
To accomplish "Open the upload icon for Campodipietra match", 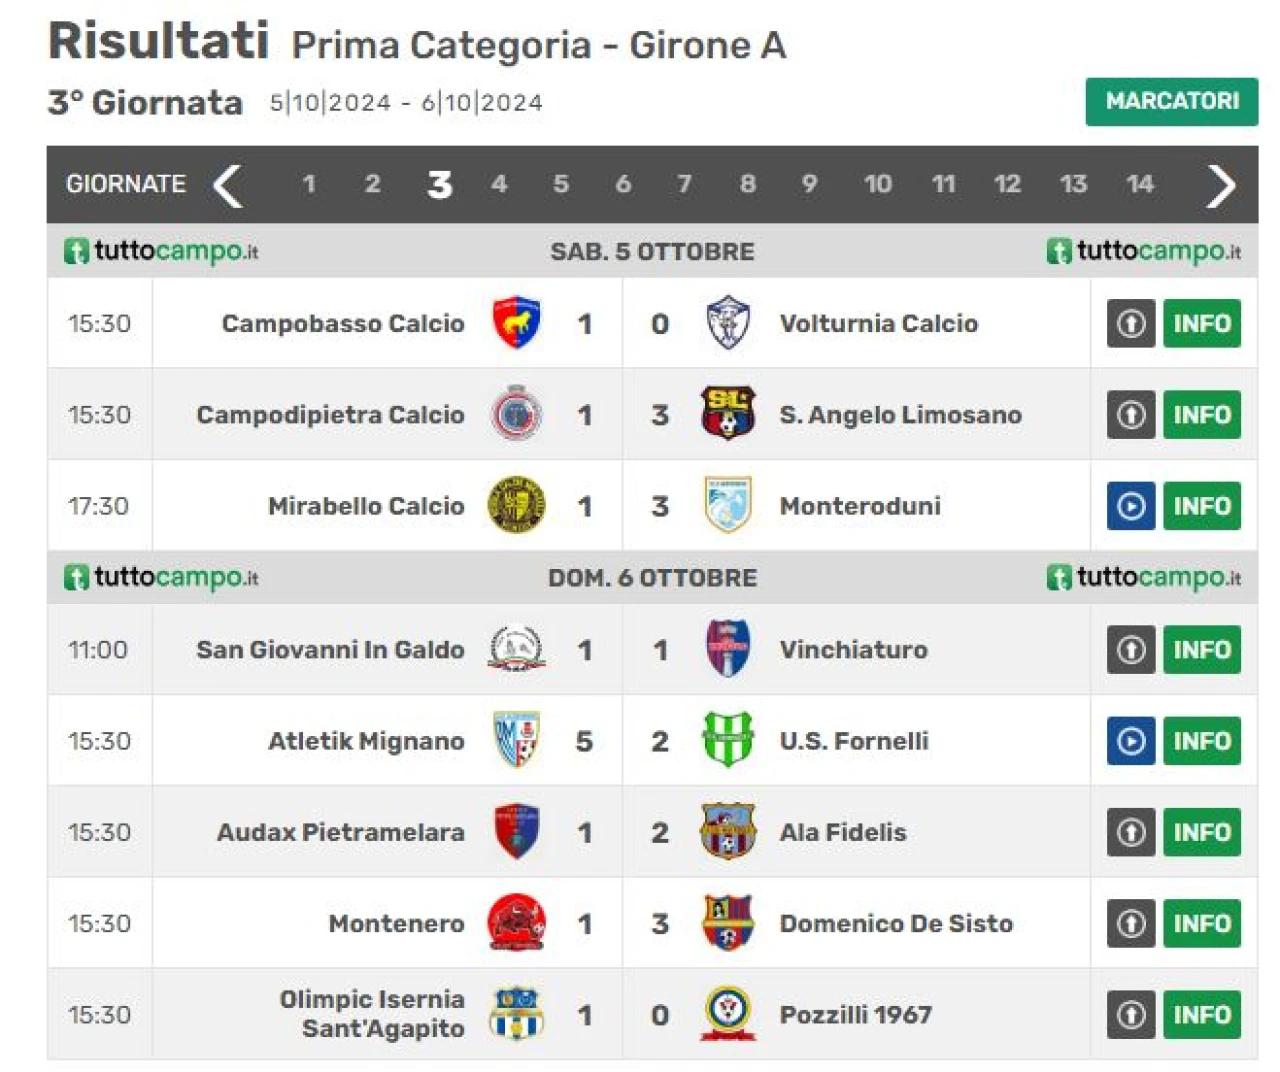I will coord(1131,415).
